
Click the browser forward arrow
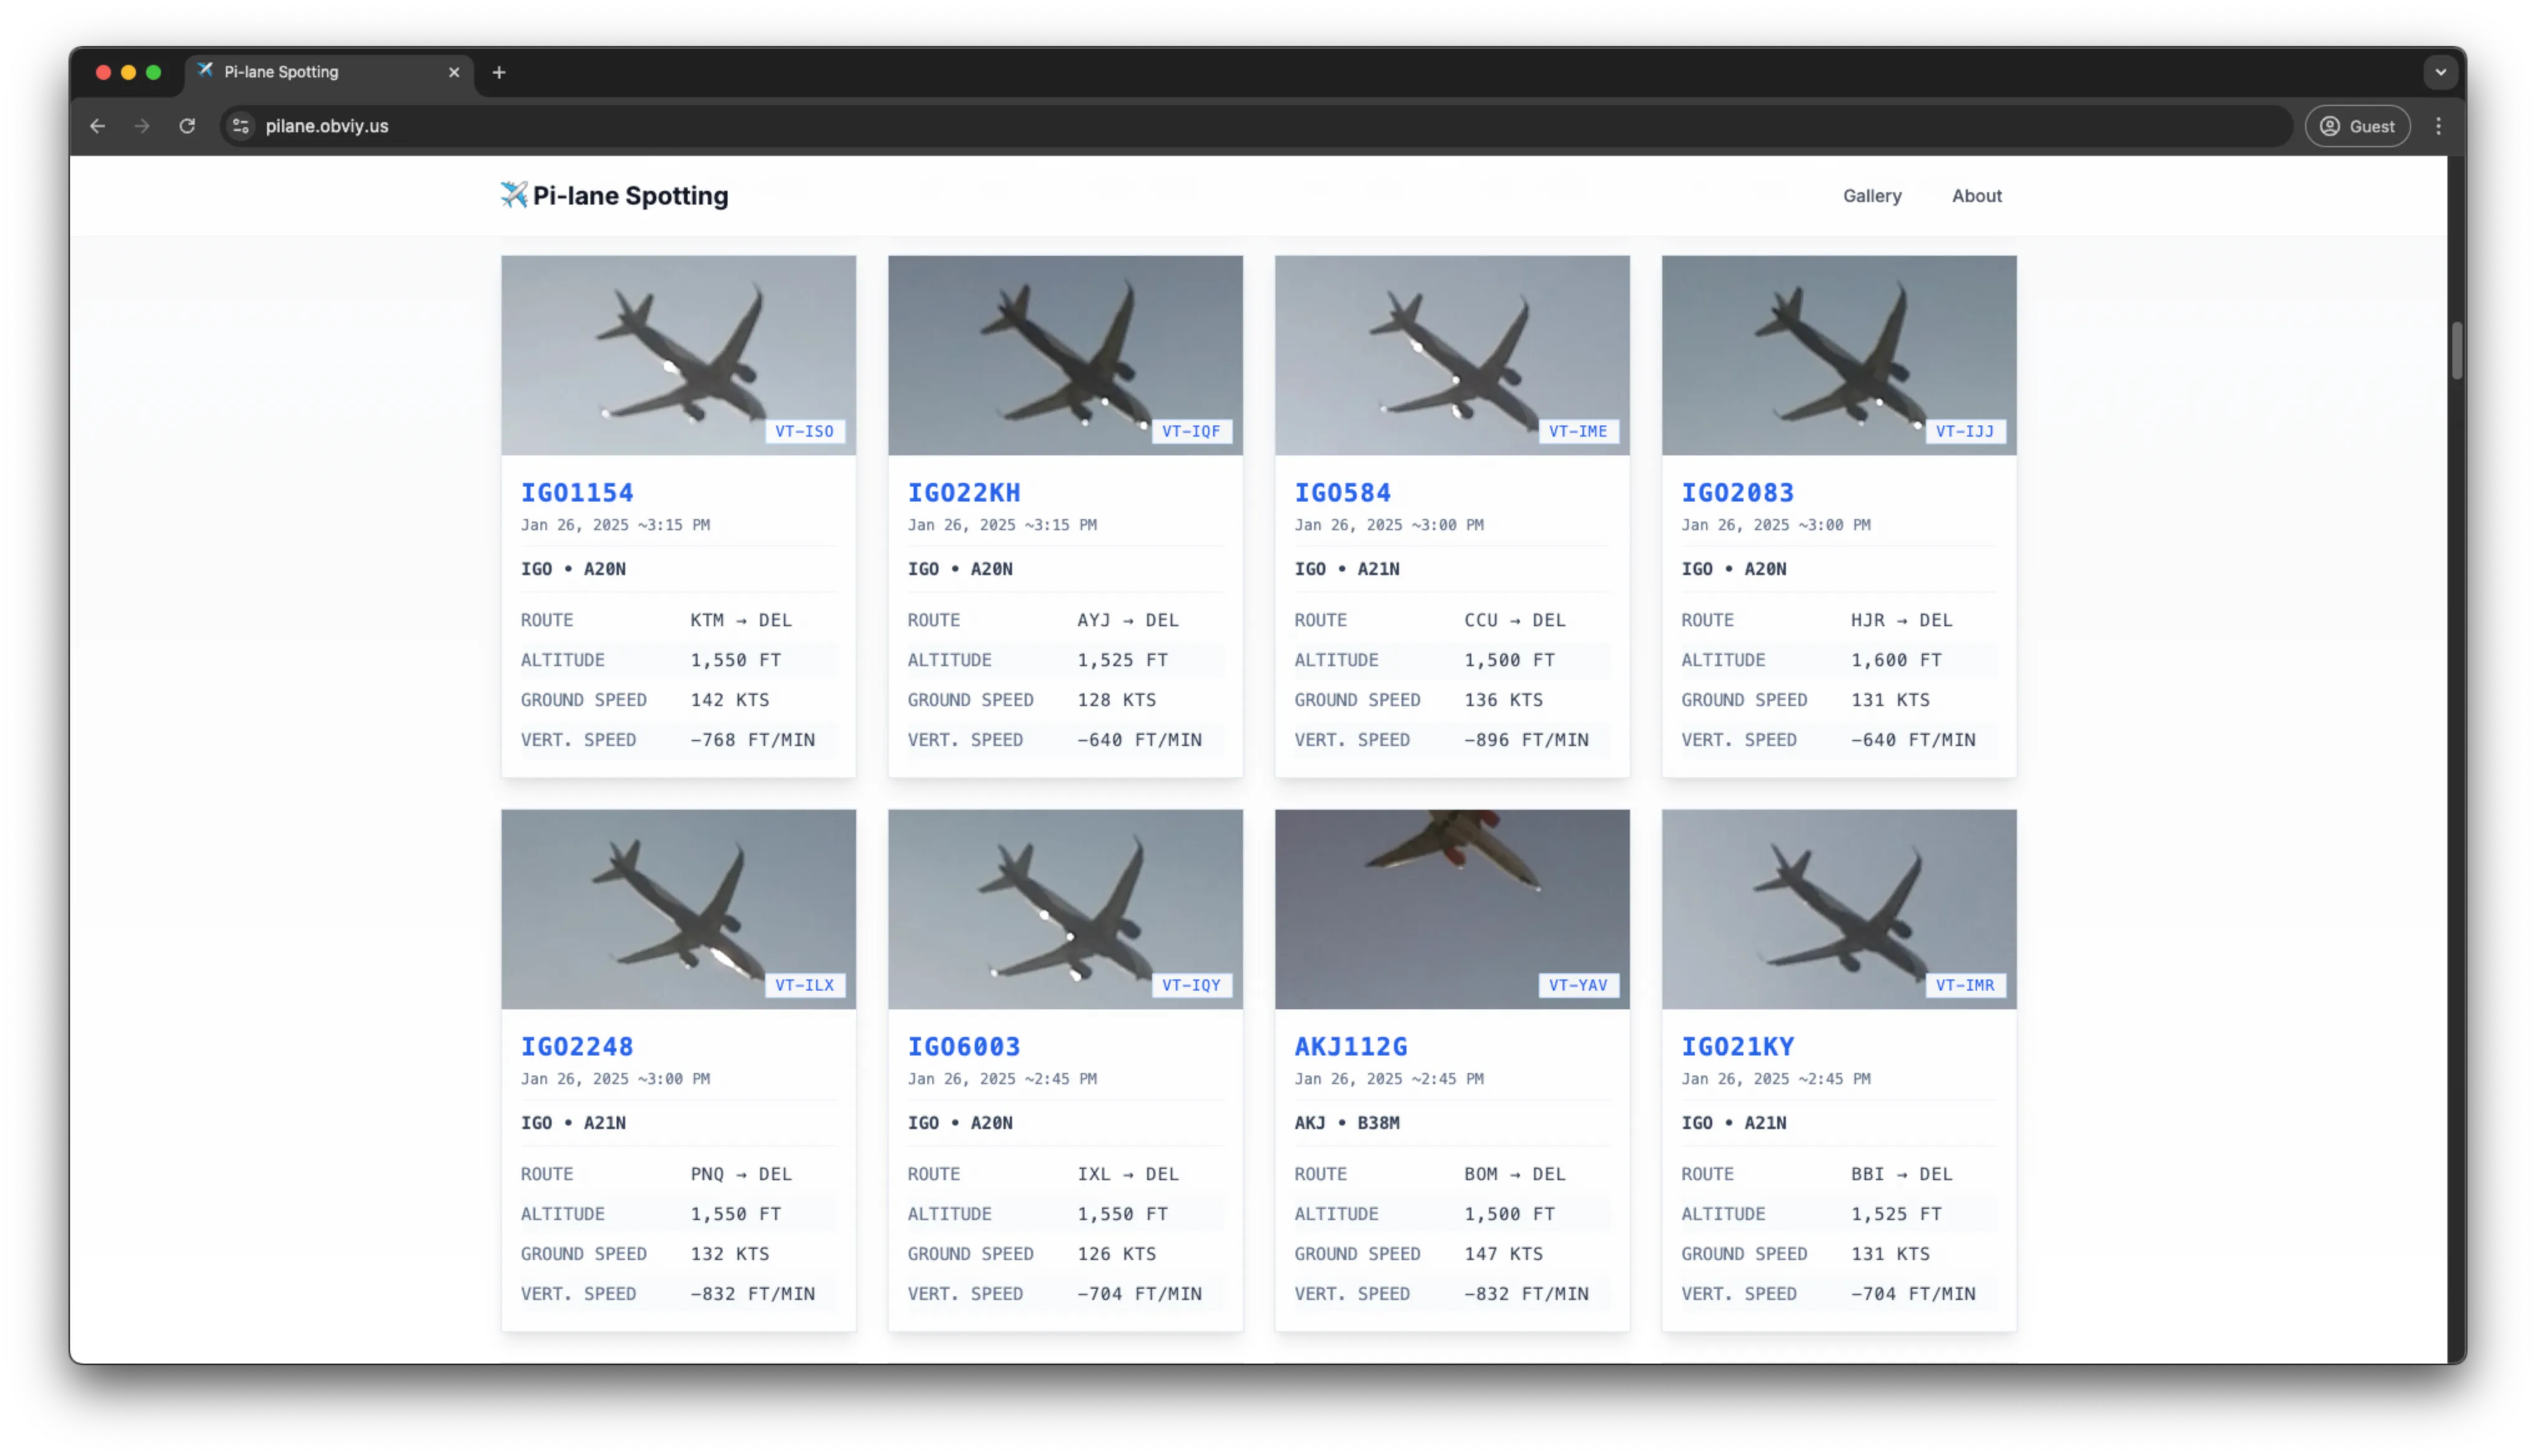click(x=142, y=126)
